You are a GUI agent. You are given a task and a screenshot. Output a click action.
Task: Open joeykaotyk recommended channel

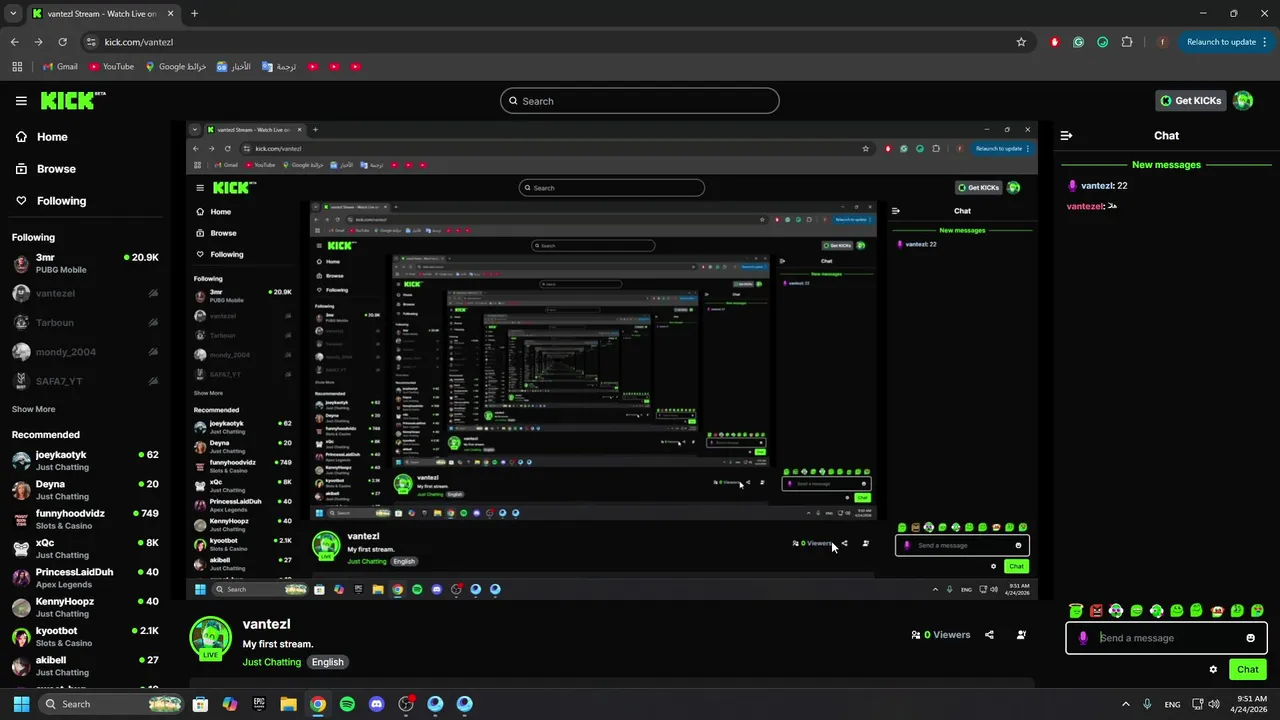point(85,461)
